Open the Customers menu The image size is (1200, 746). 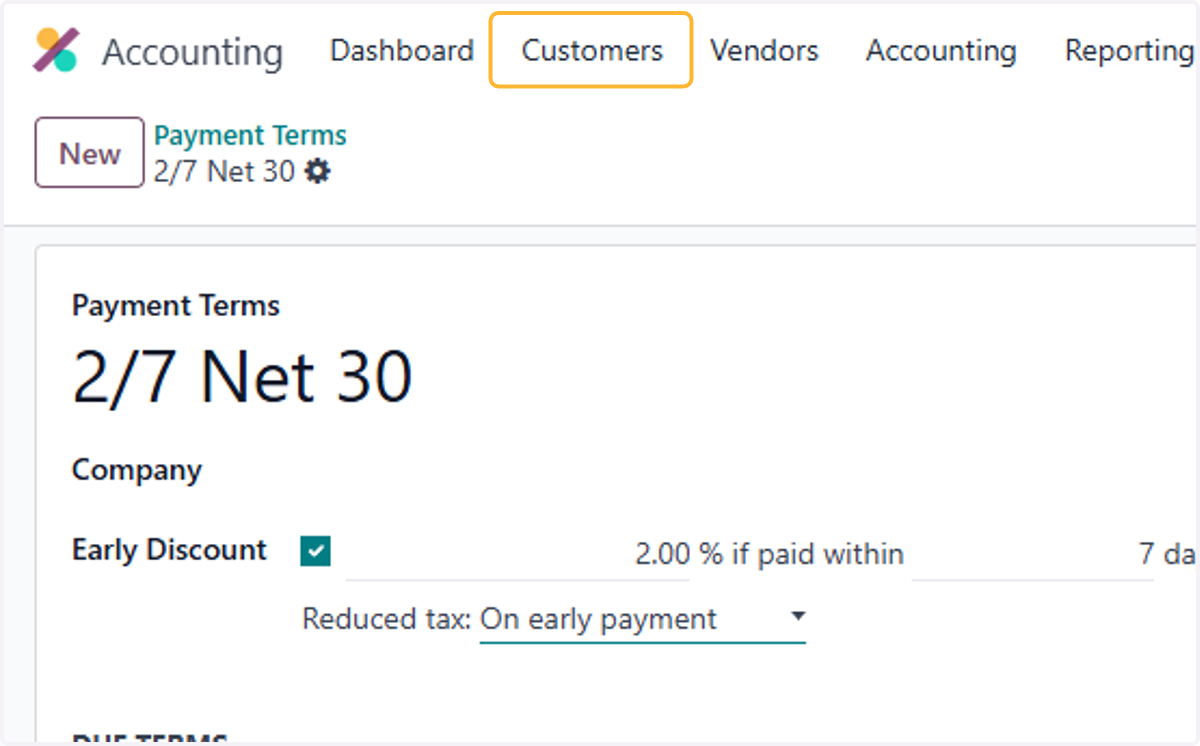tap(591, 51)
